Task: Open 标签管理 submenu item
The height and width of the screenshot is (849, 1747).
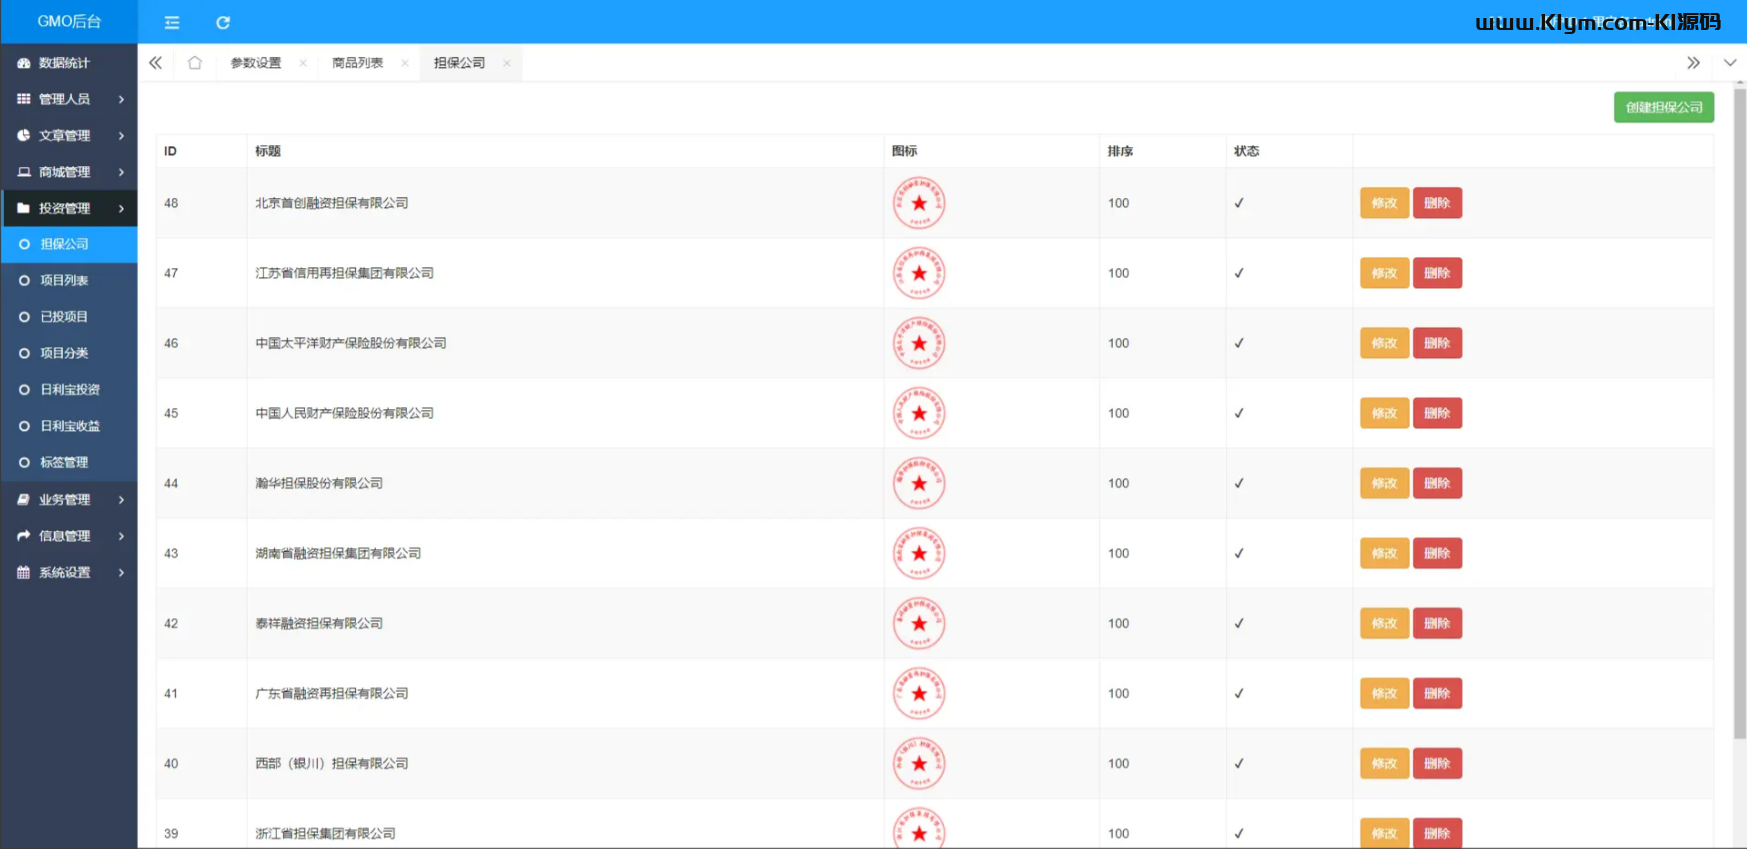Action: click(69, 462)
